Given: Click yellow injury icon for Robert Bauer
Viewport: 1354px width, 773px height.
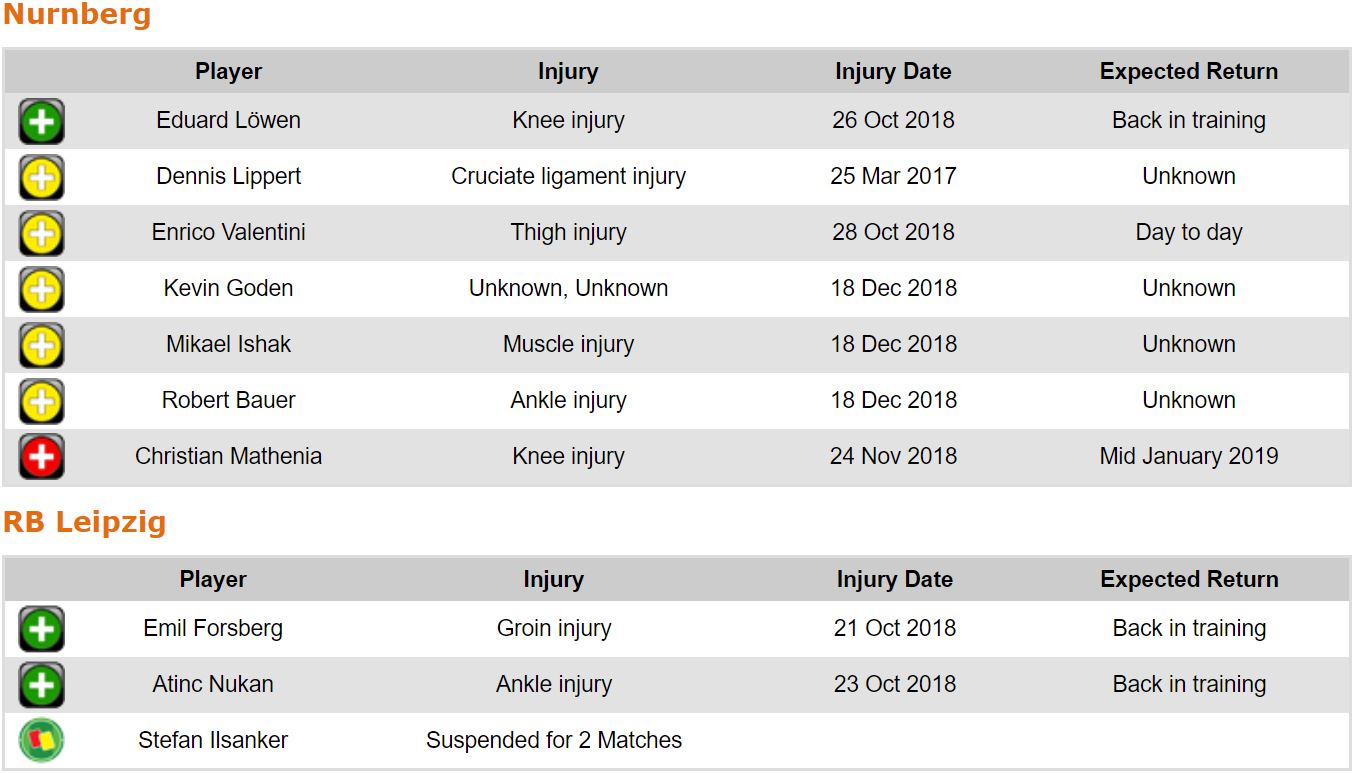Looking at the screenshot, I should coord(41,402).
